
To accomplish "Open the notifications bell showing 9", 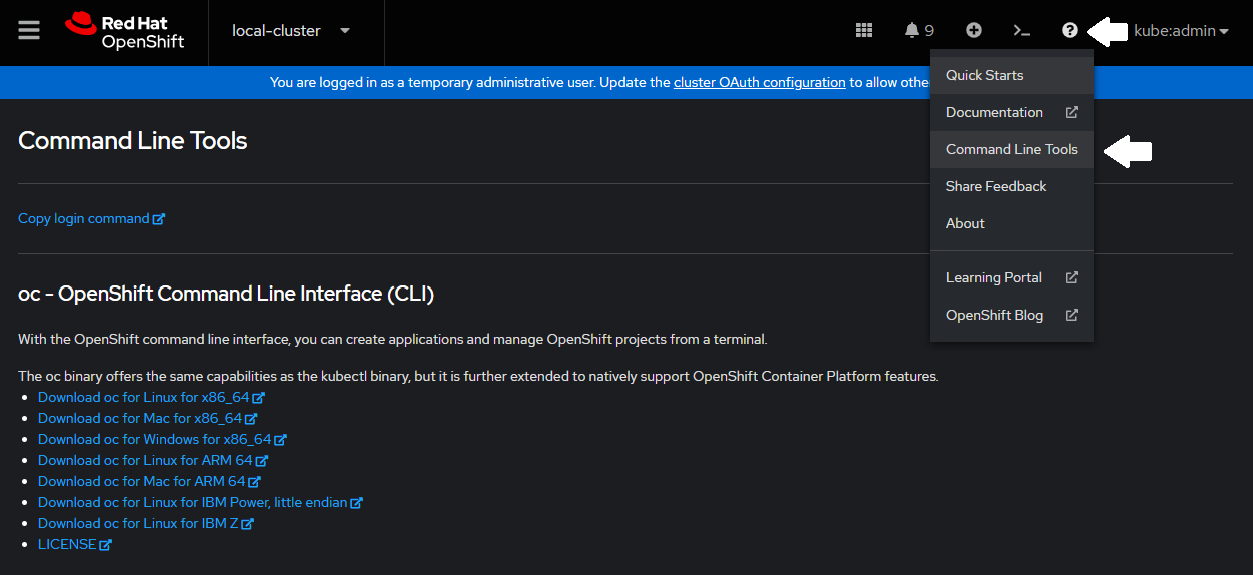I will tap(919, 30).
